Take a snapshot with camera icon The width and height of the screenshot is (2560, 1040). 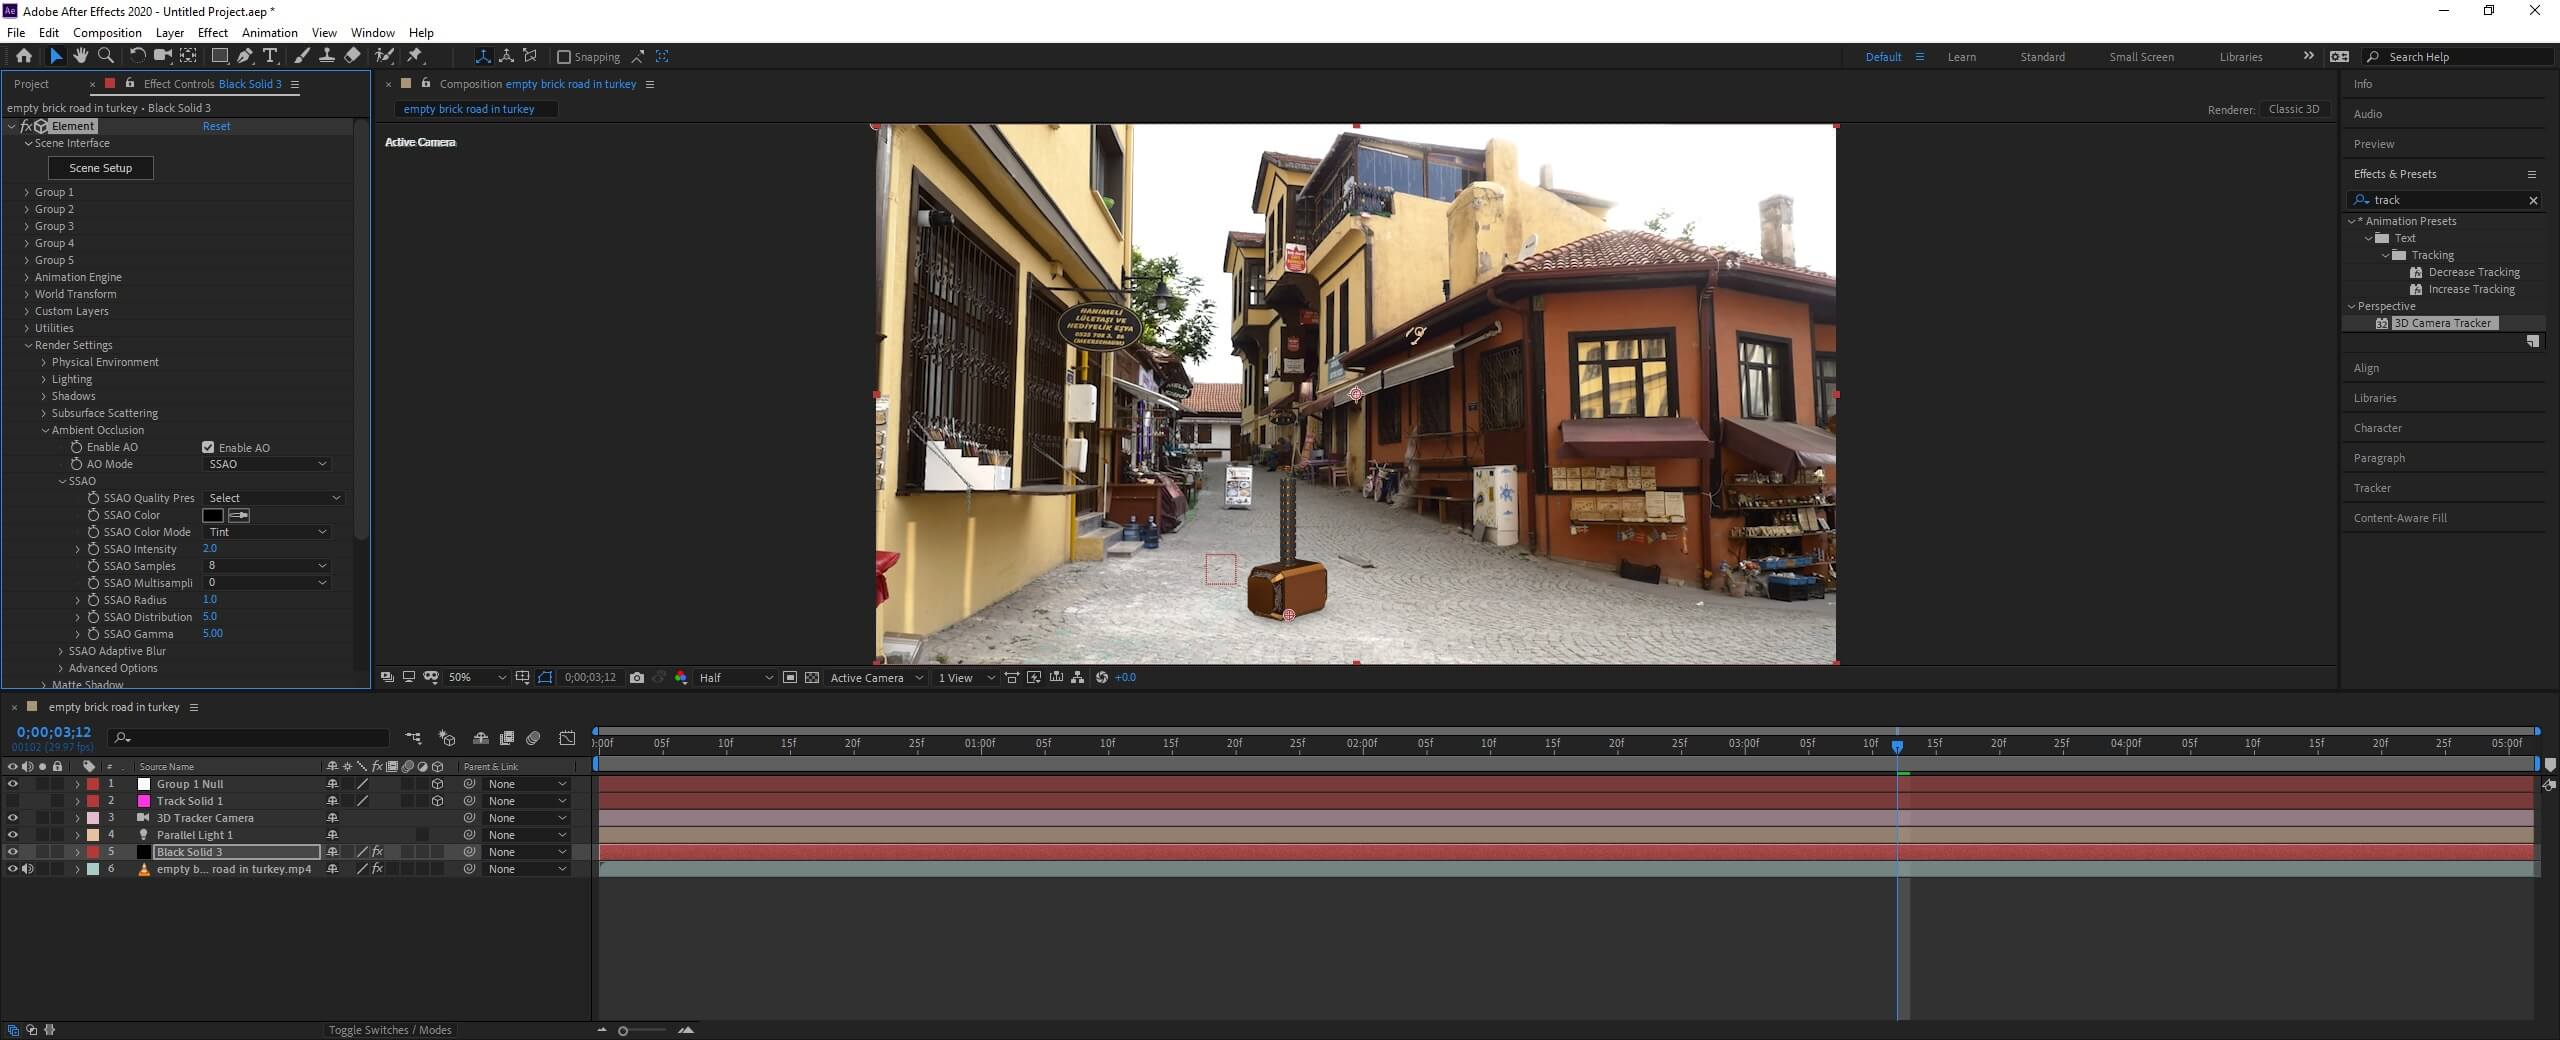click(637, 678)
